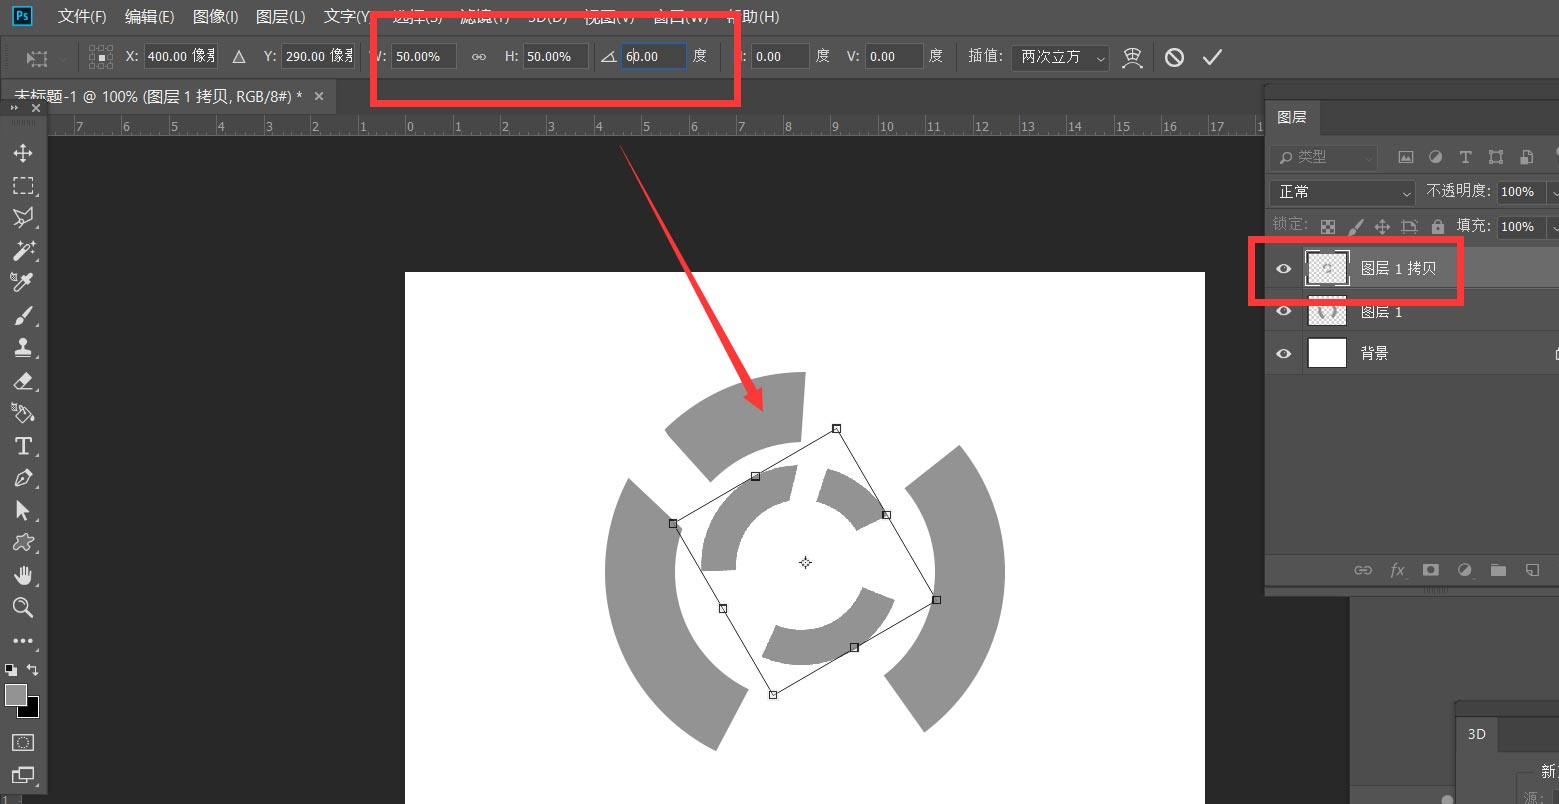Swap foreground and background colors
This screenshot has width=1559, height=804.
pos(33,670)
